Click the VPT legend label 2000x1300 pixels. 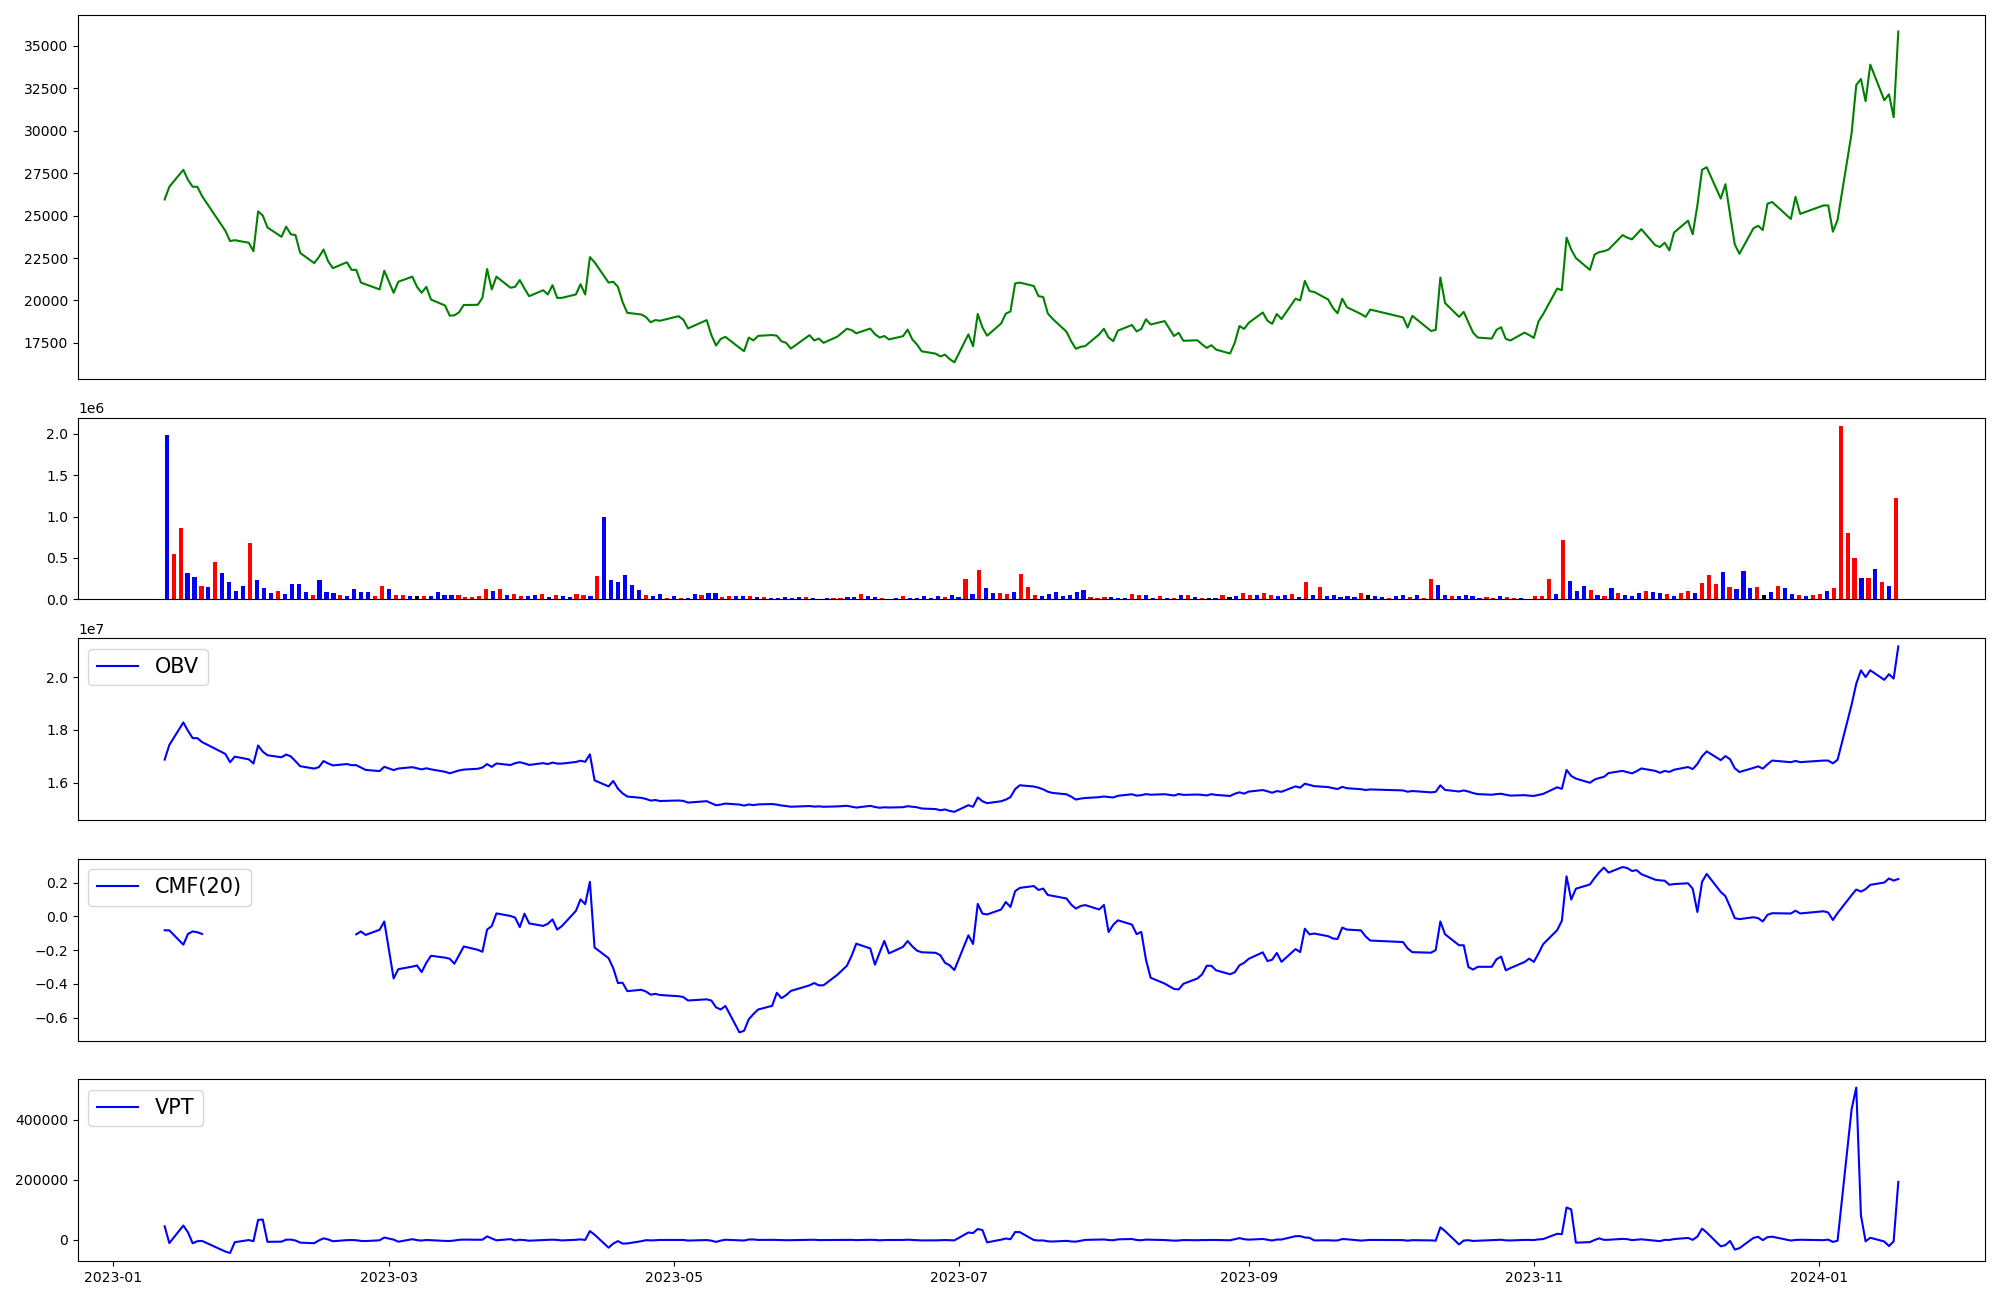pyautogui.click(x=174, y=1107)
